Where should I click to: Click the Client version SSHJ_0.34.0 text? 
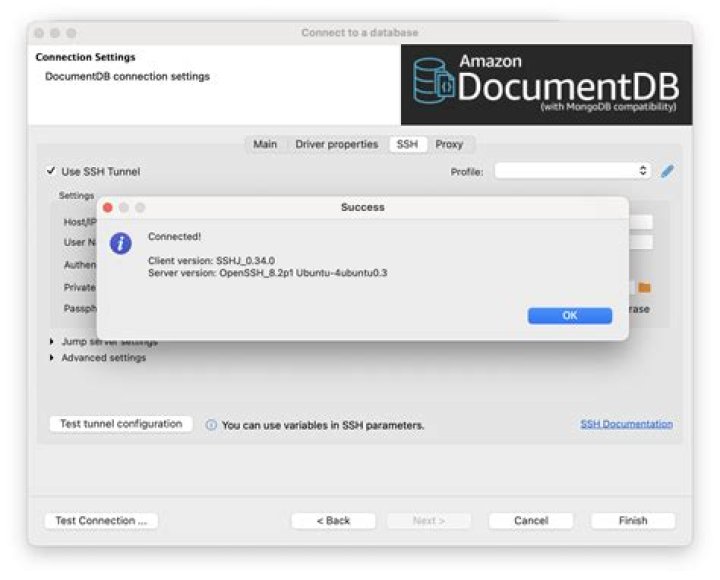pyautogui.click(x=211, y=260)
